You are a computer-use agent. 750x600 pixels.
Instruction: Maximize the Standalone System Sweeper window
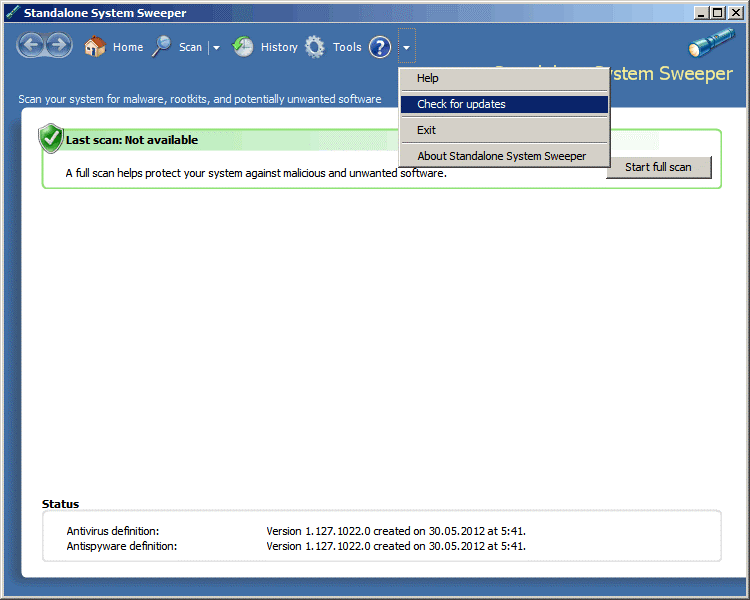(x=718, y=13)
